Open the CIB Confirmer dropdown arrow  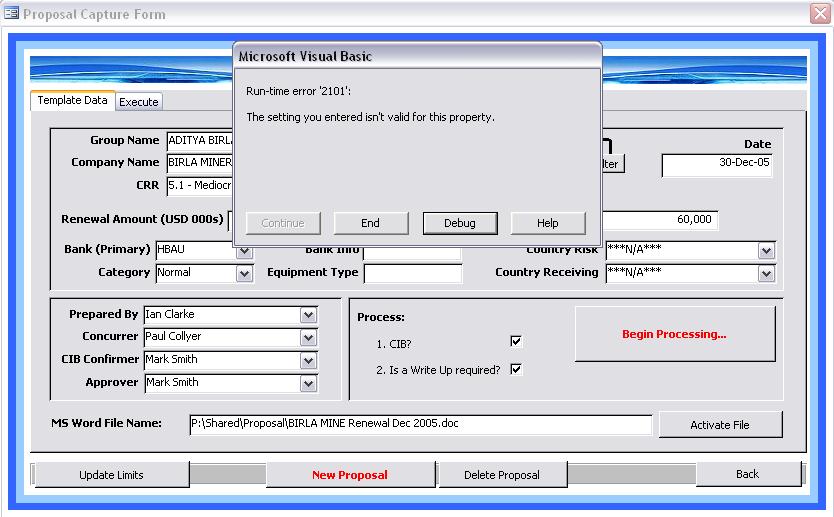point(308,361)
